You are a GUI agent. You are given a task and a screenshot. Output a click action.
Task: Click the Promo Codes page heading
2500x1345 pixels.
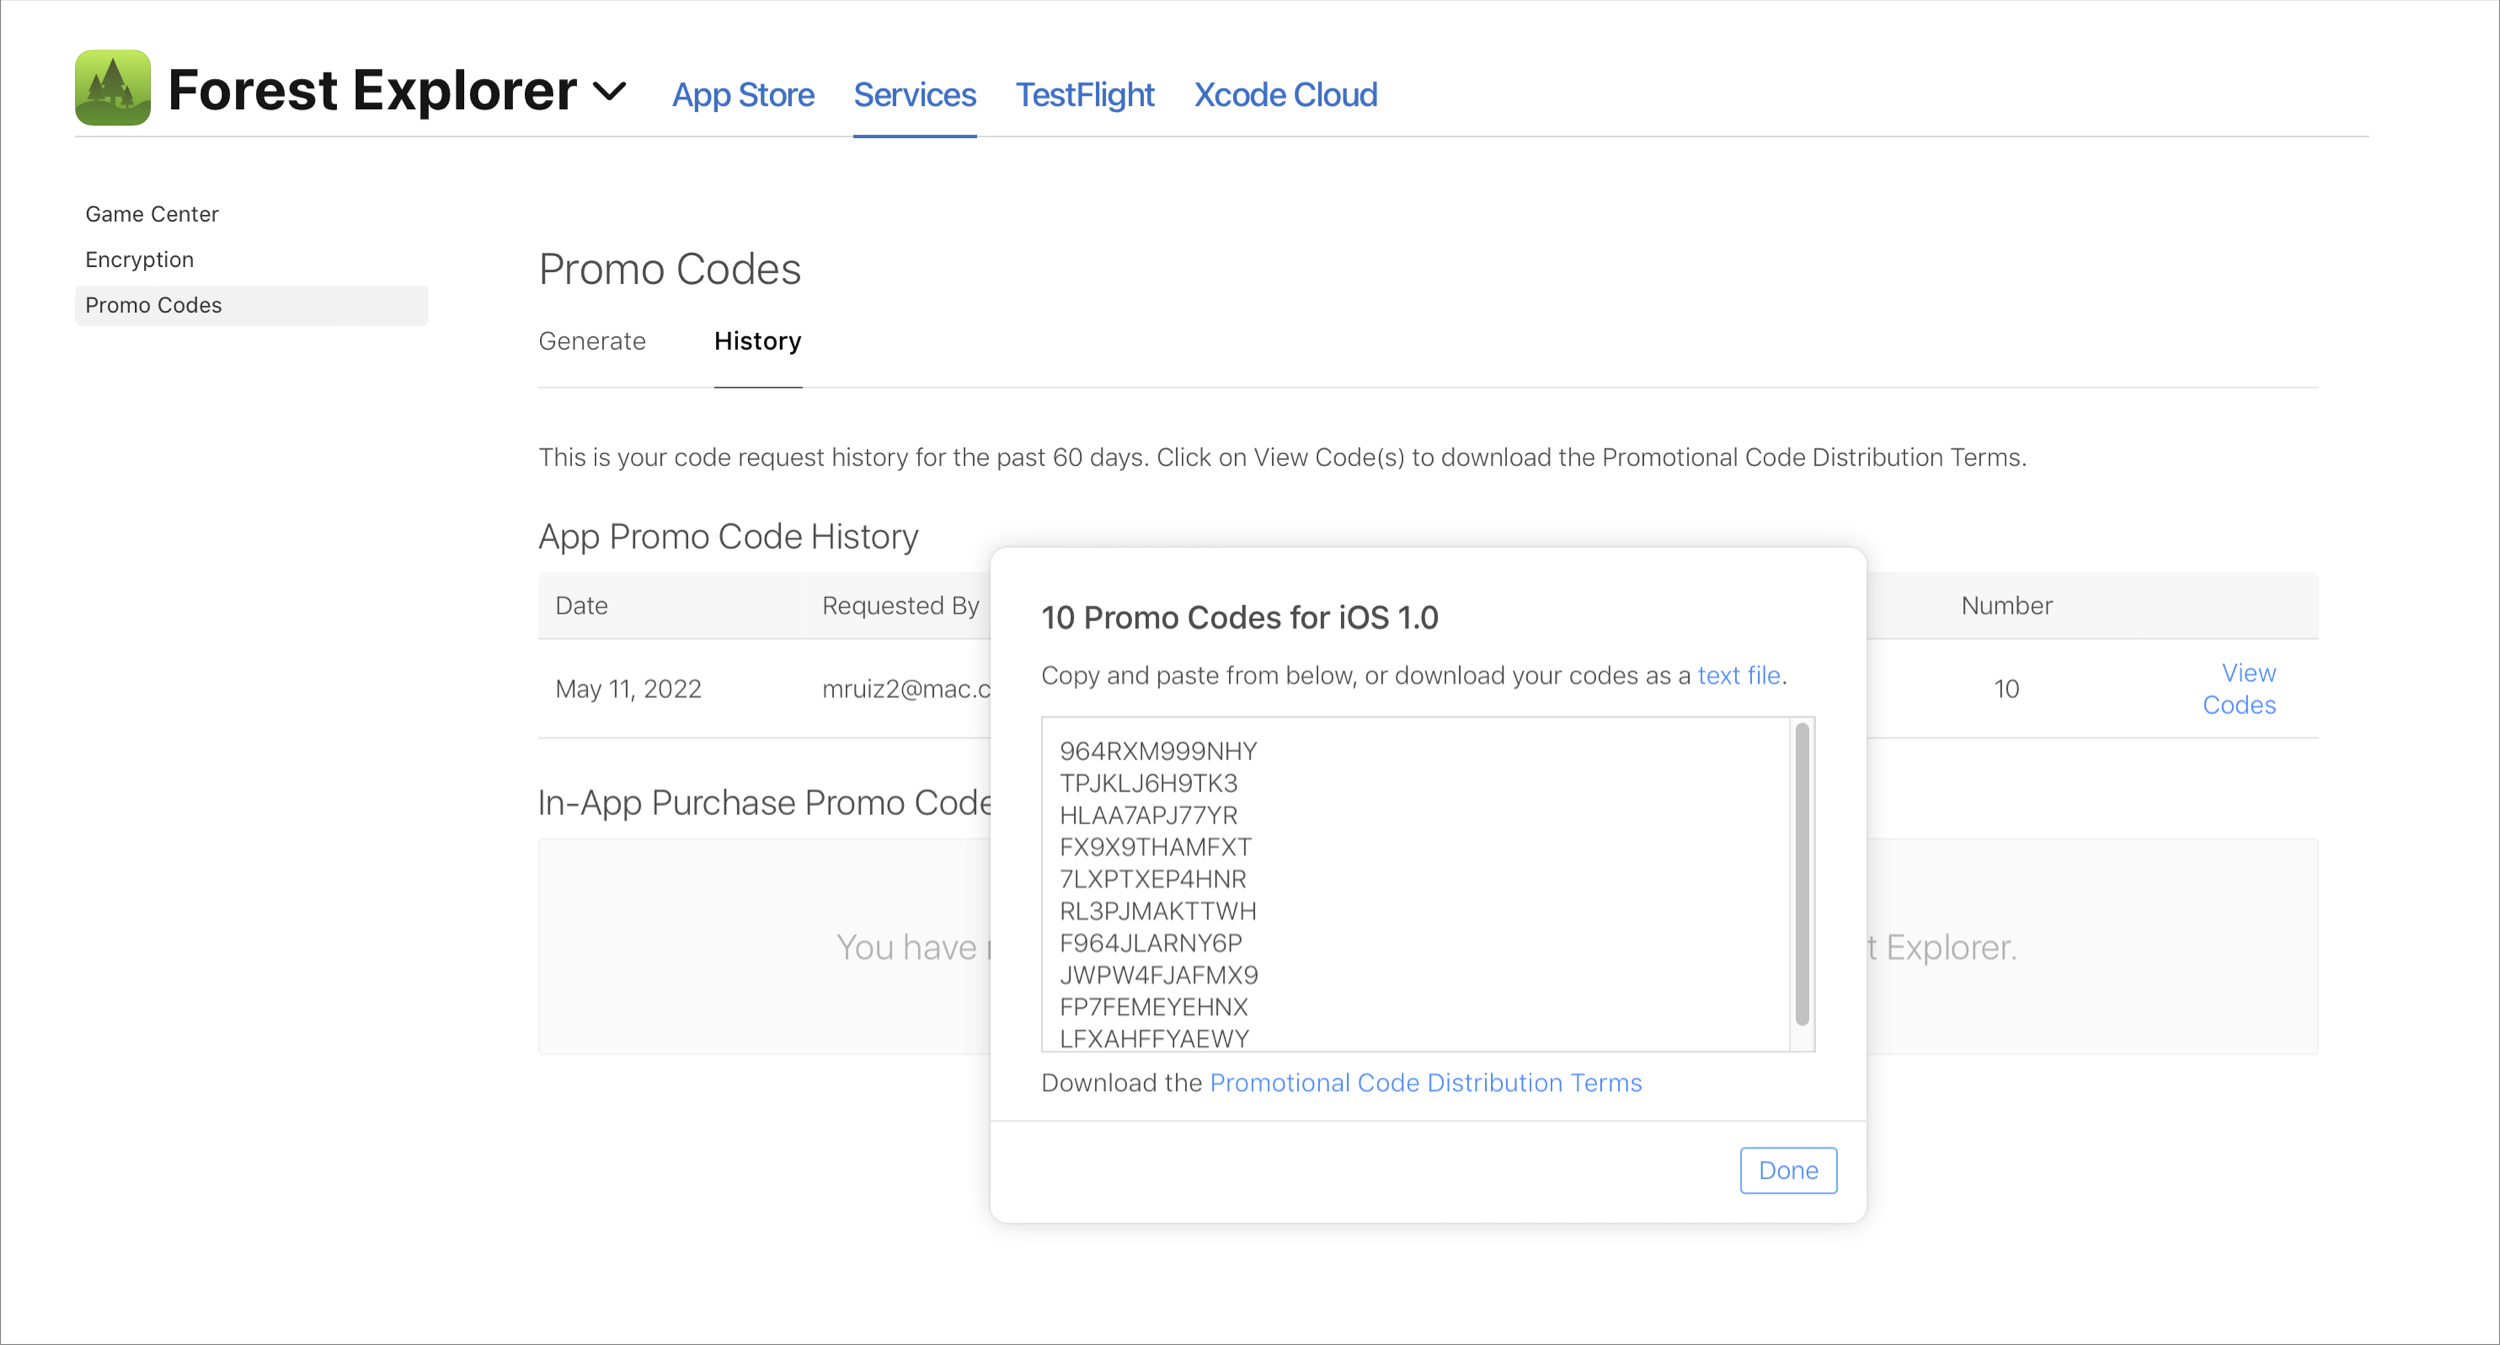point(670,269)
